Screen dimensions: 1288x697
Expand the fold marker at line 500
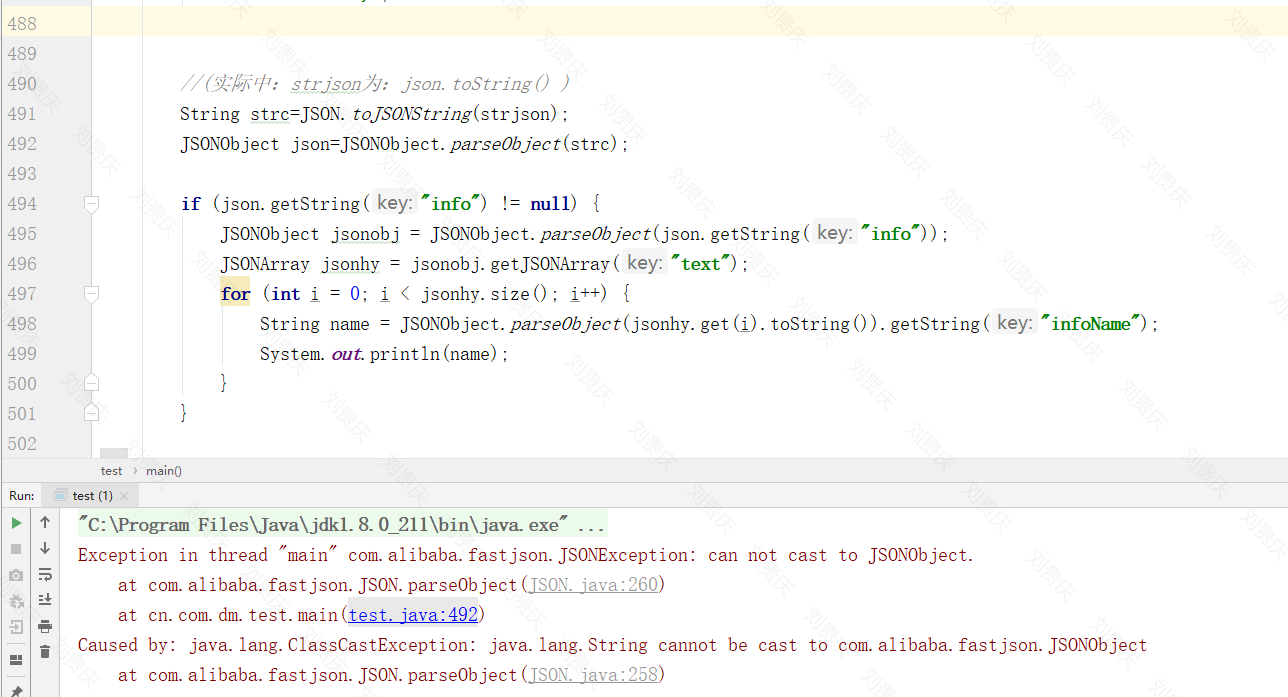pos(91,383)
